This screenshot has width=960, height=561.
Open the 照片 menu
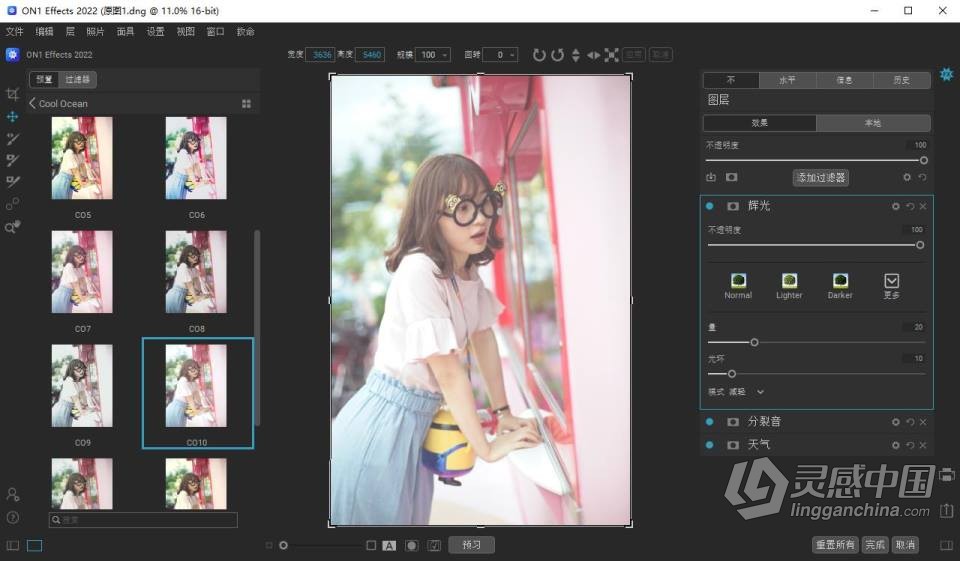point(95,32)
